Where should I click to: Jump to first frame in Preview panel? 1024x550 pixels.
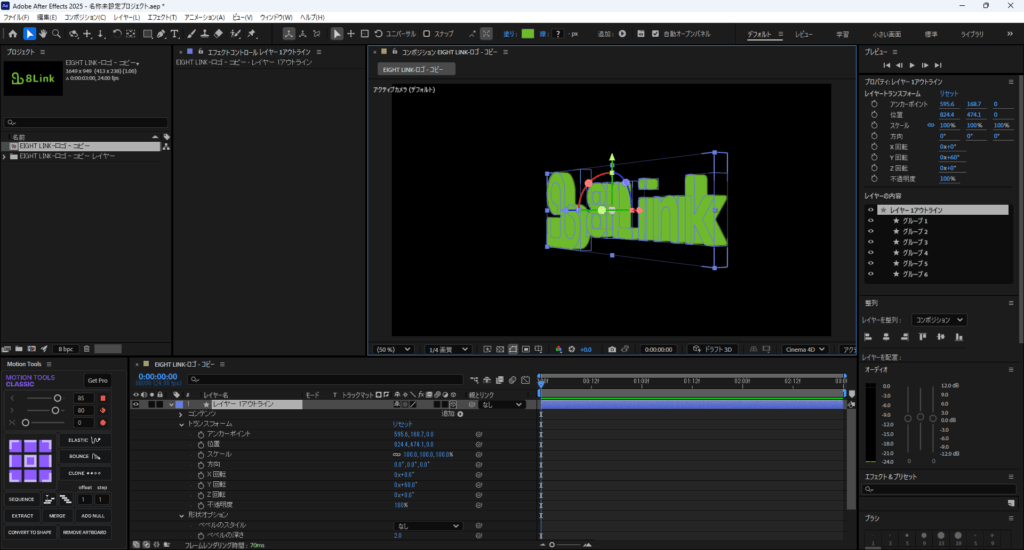(886, 65)
